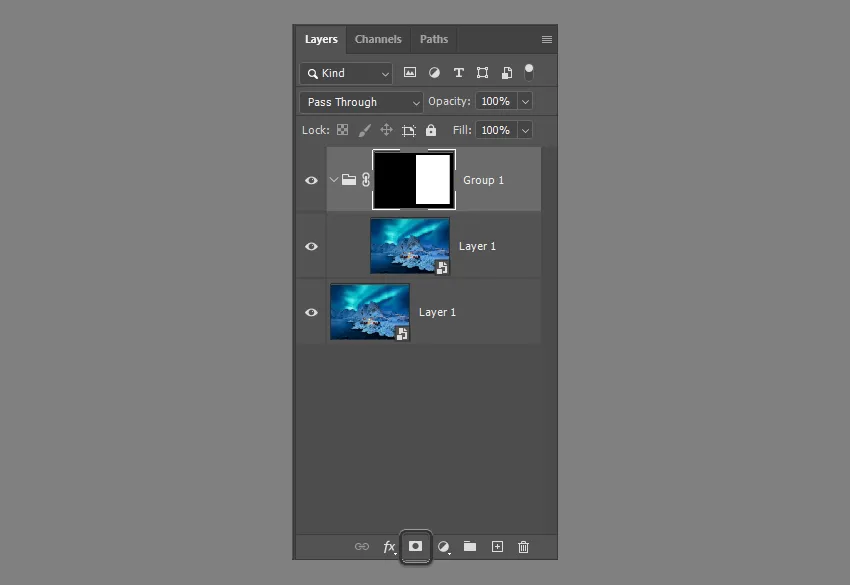This screenshot has height=585, width=850.
Task: Click the Create new layer icon
Action: [x=497, y=547]
